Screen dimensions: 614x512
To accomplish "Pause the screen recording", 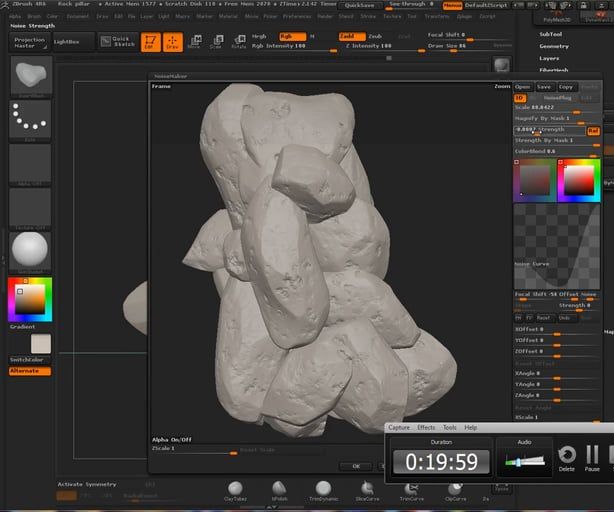I will (592, 459).
